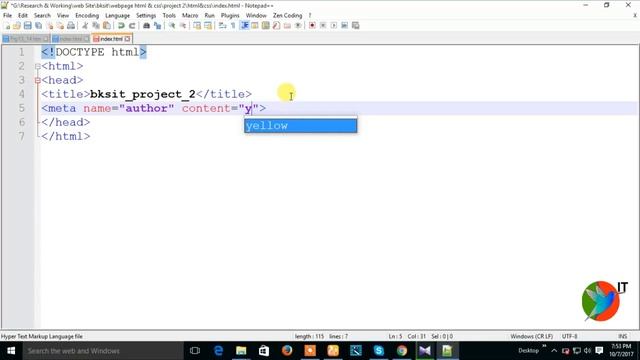Image resolution: width=640 pixels, height=360 pixels.
Task: Save the file using Save icon
Action: tap(27, 25)
